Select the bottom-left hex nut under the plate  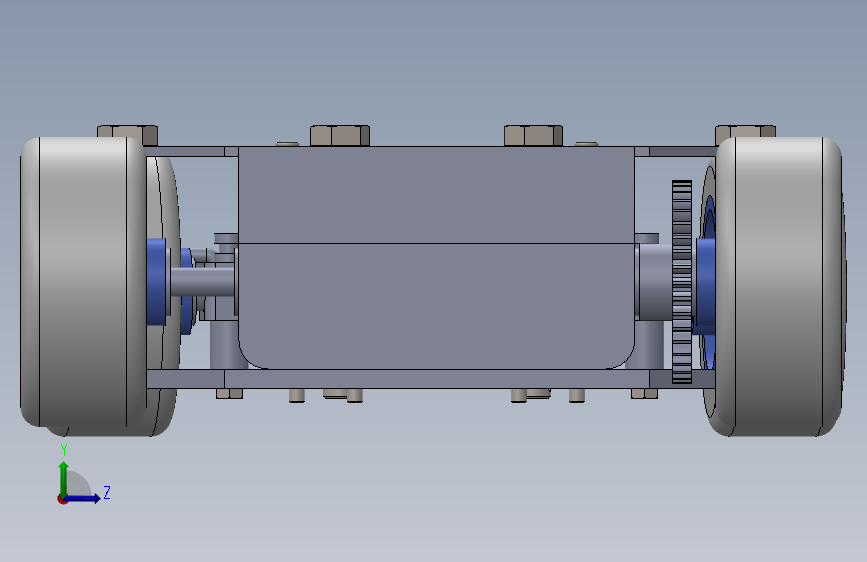point(229,393)
